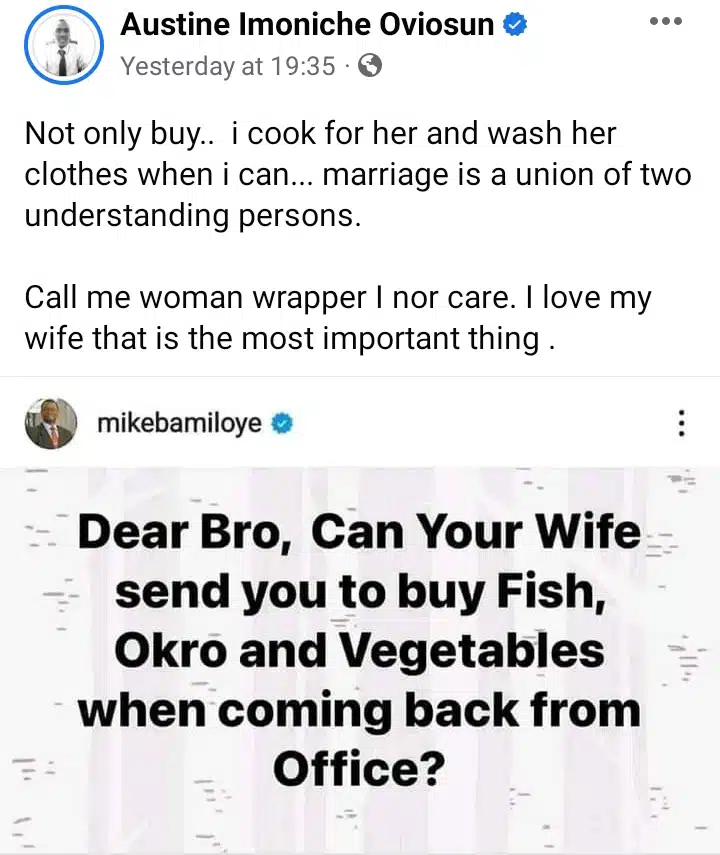Click the verified badge beside mikebamiloye

point(283,423)
